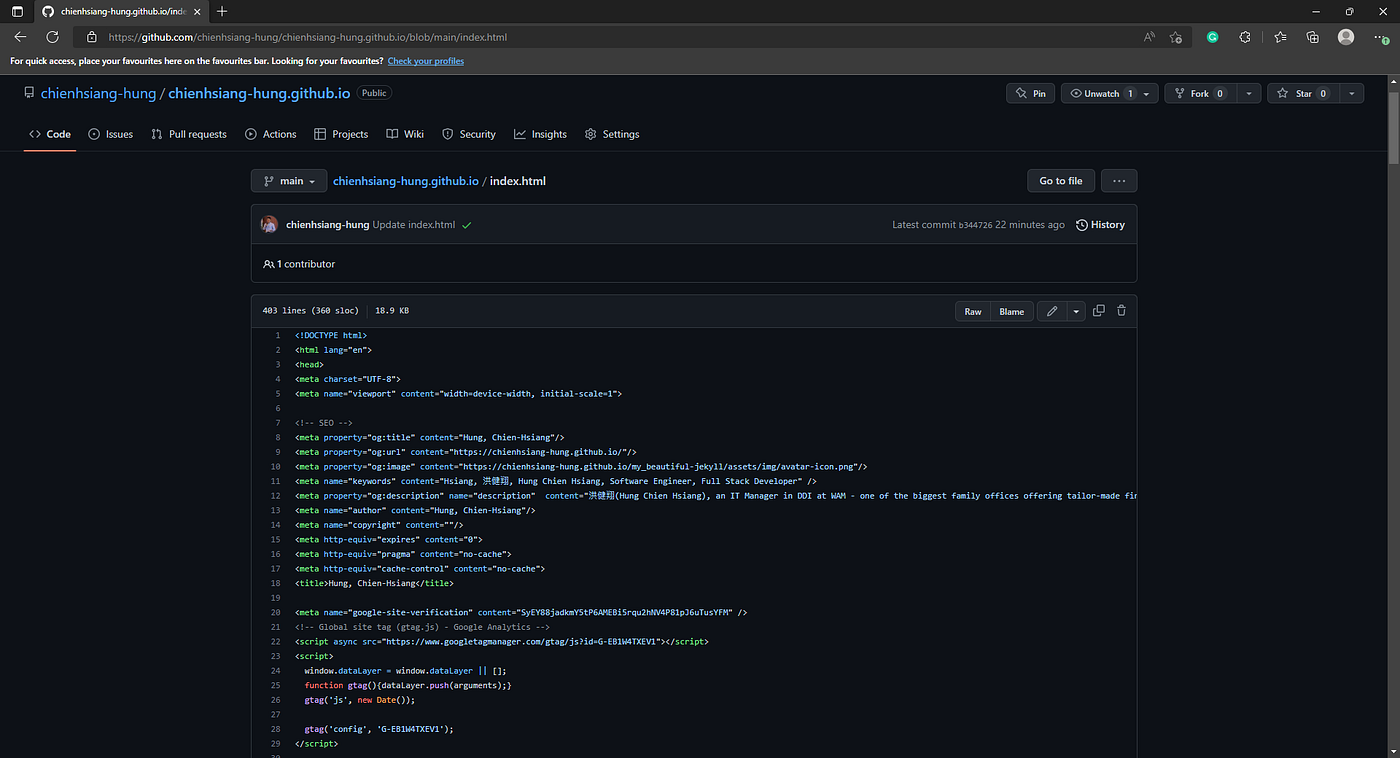Open the commit author chienhsiang-hung link
The height and width of the screenshot is (758, 1400).
327,225
